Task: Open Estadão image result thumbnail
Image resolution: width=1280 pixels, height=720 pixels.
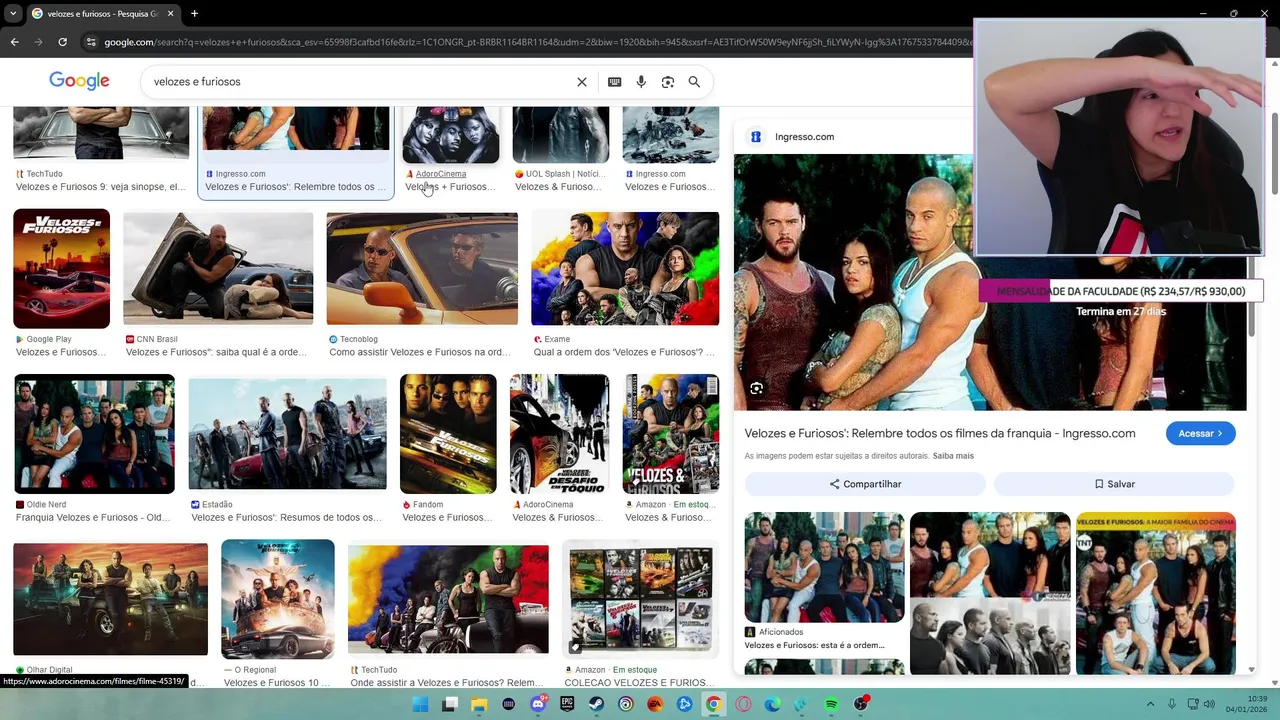Action: pyautogui.click(x=287, y=434)
